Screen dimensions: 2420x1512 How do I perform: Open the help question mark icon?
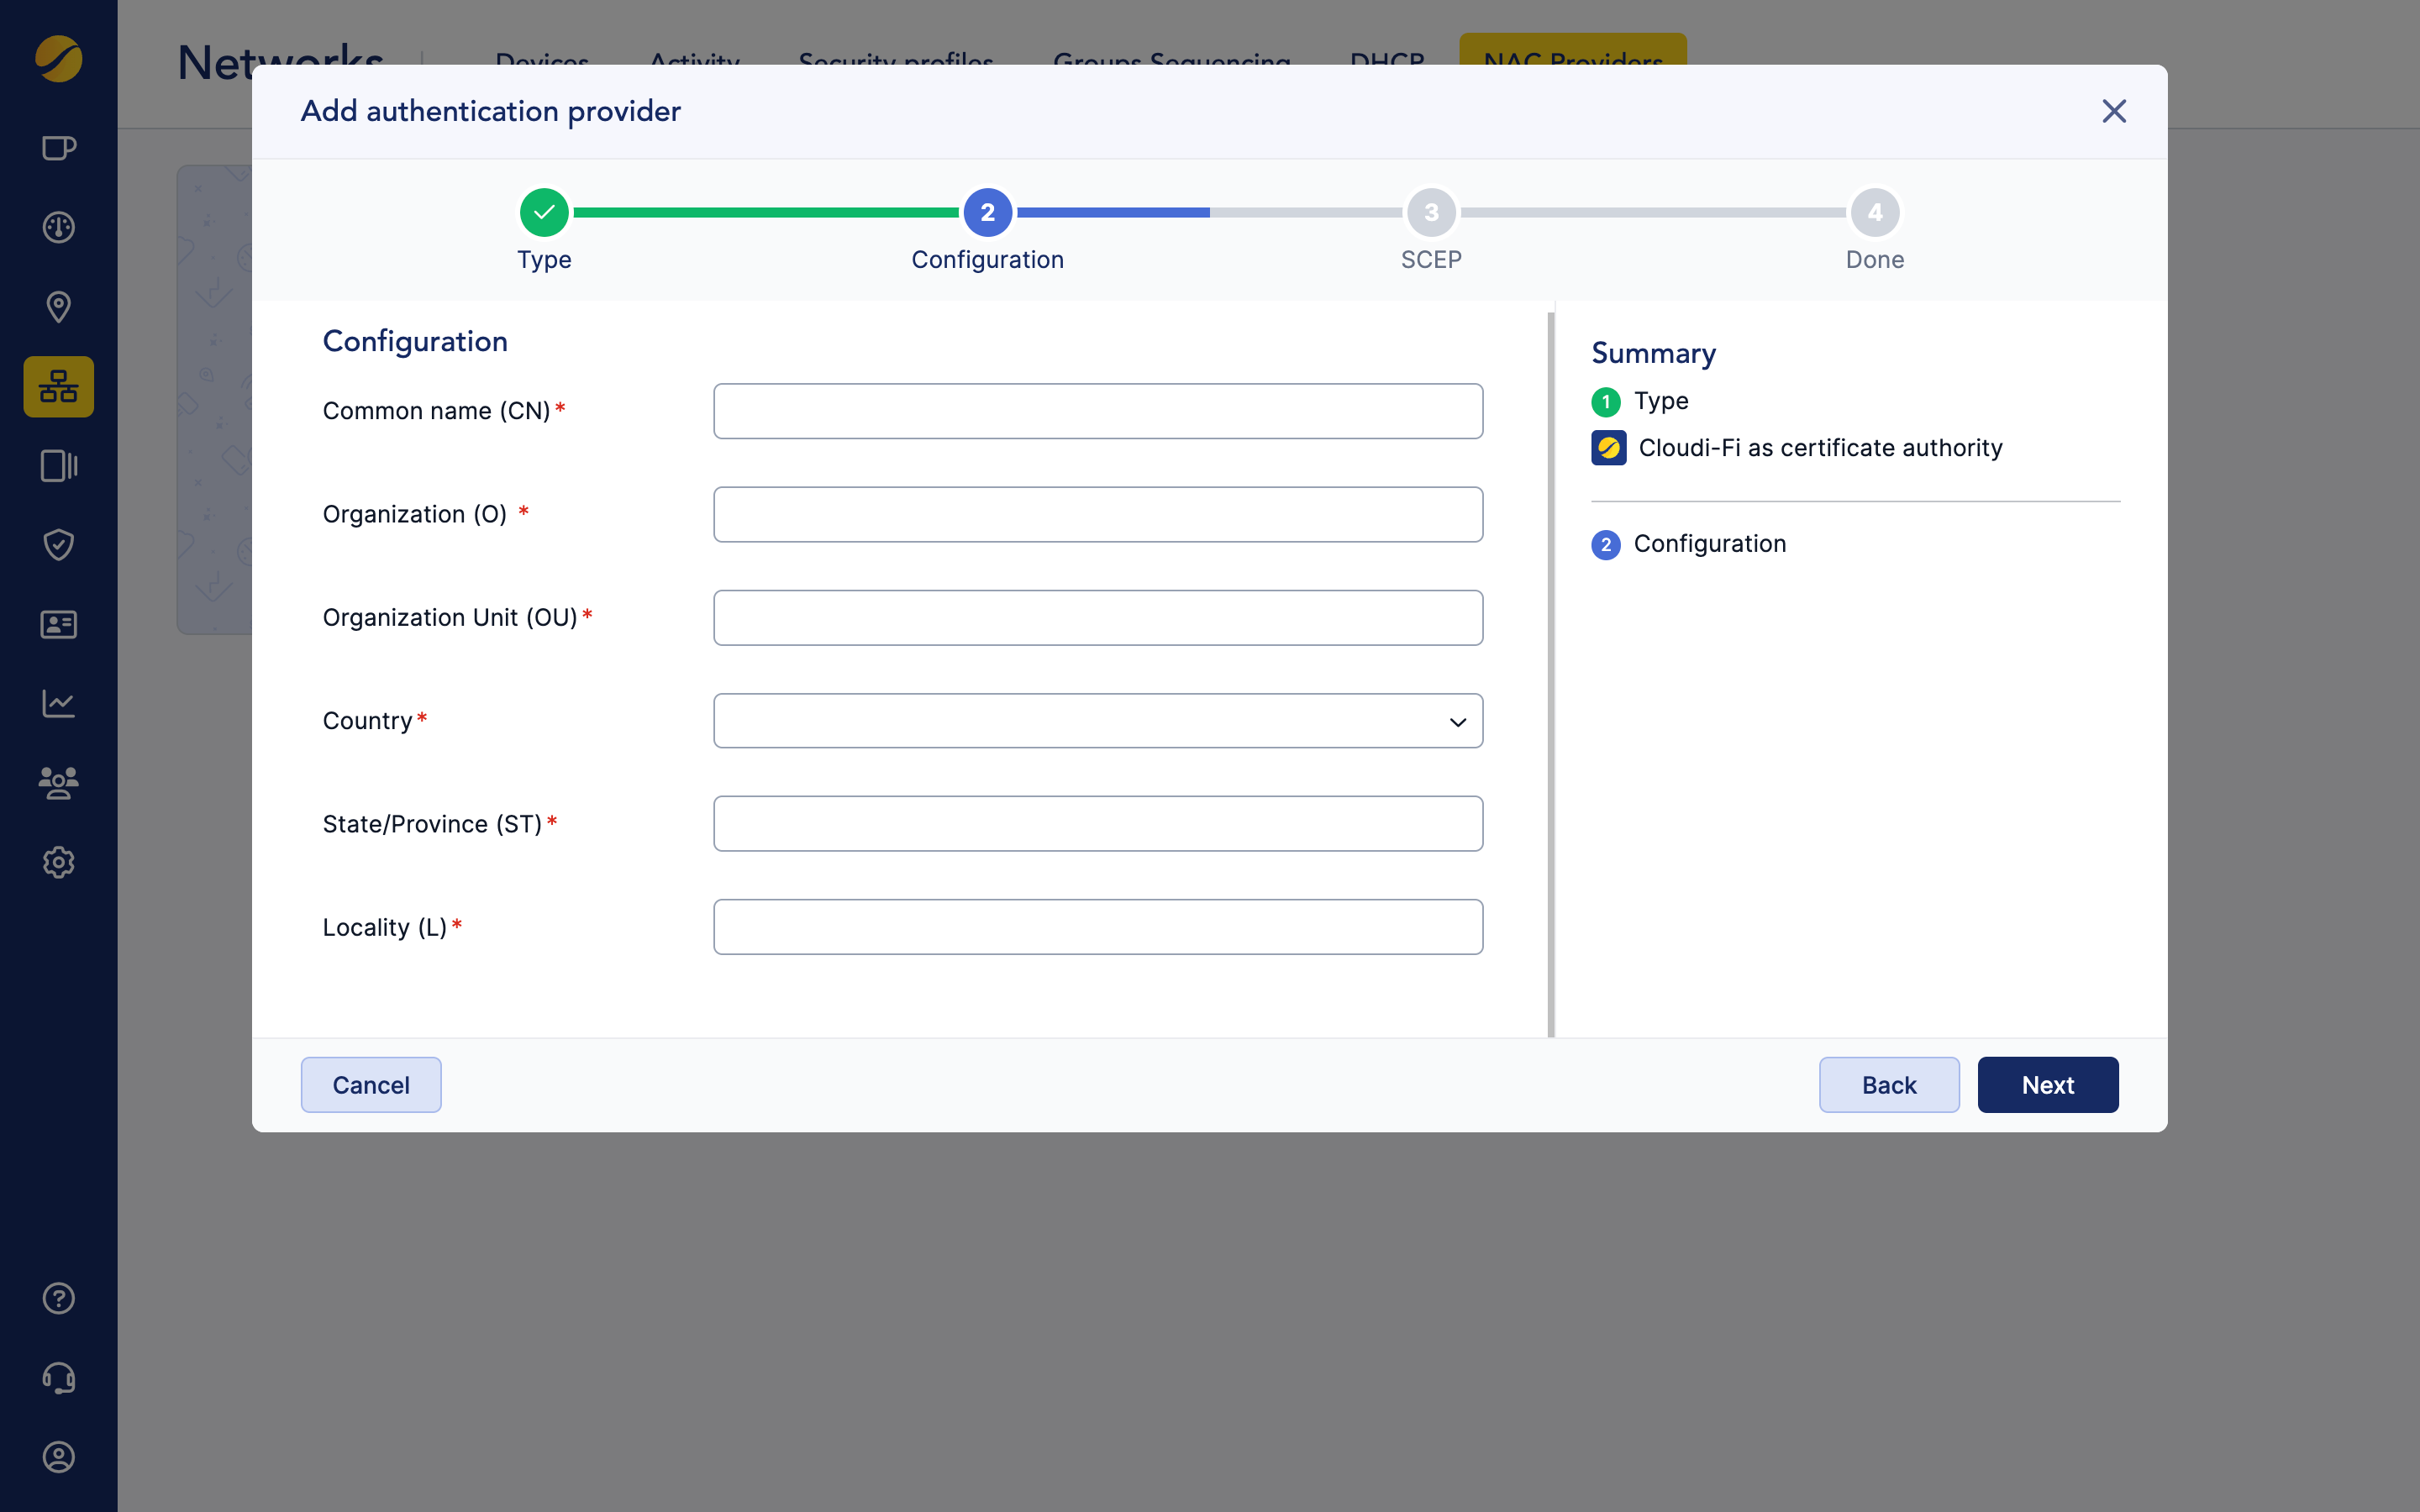pos(58,1298)
